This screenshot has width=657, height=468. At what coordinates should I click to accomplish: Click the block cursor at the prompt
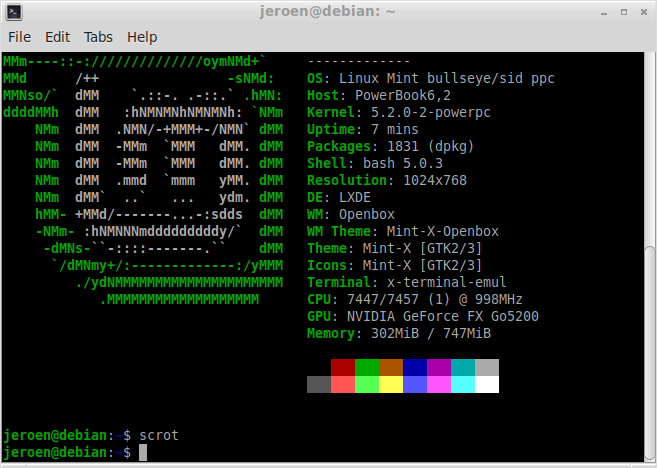143,452
